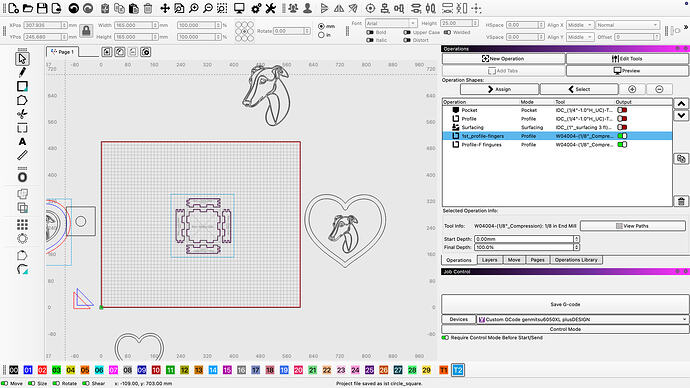Select the Operations bottom tab

click(x=459, y=260)
